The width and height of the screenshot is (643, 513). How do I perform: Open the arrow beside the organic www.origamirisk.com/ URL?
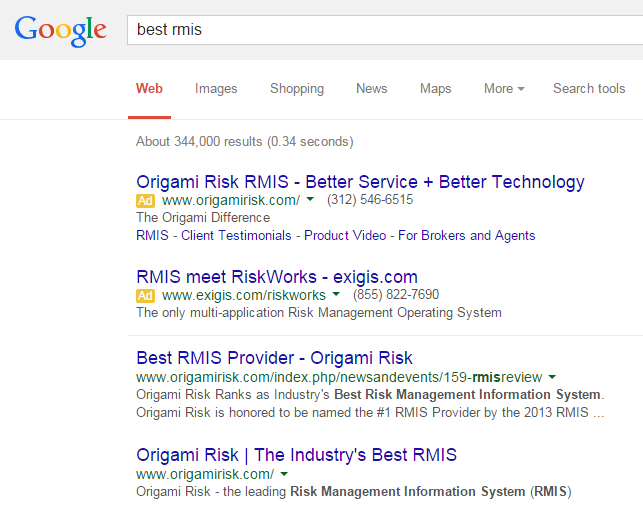[284, 474]
